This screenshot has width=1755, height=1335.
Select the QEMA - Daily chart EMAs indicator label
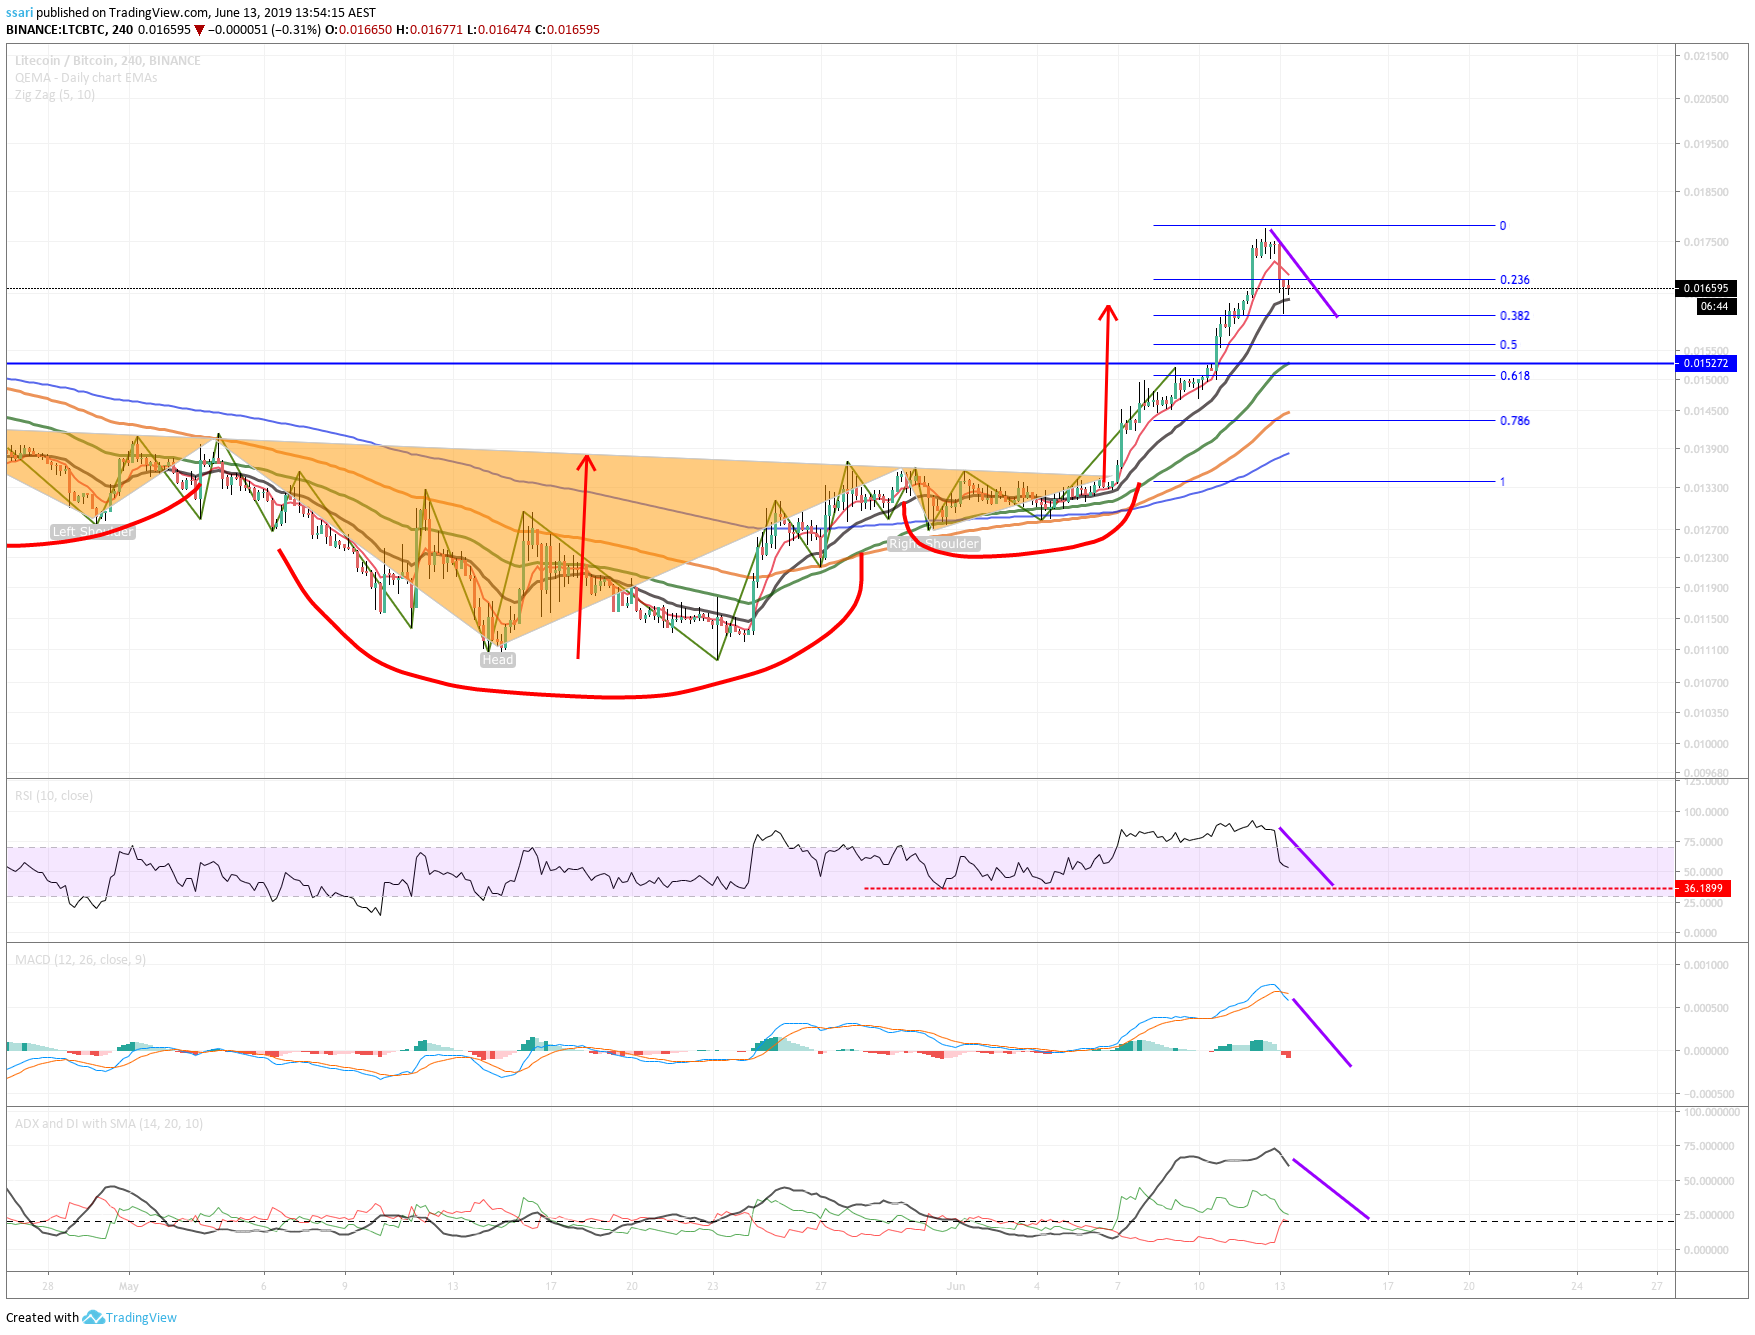tap(86, 78)
